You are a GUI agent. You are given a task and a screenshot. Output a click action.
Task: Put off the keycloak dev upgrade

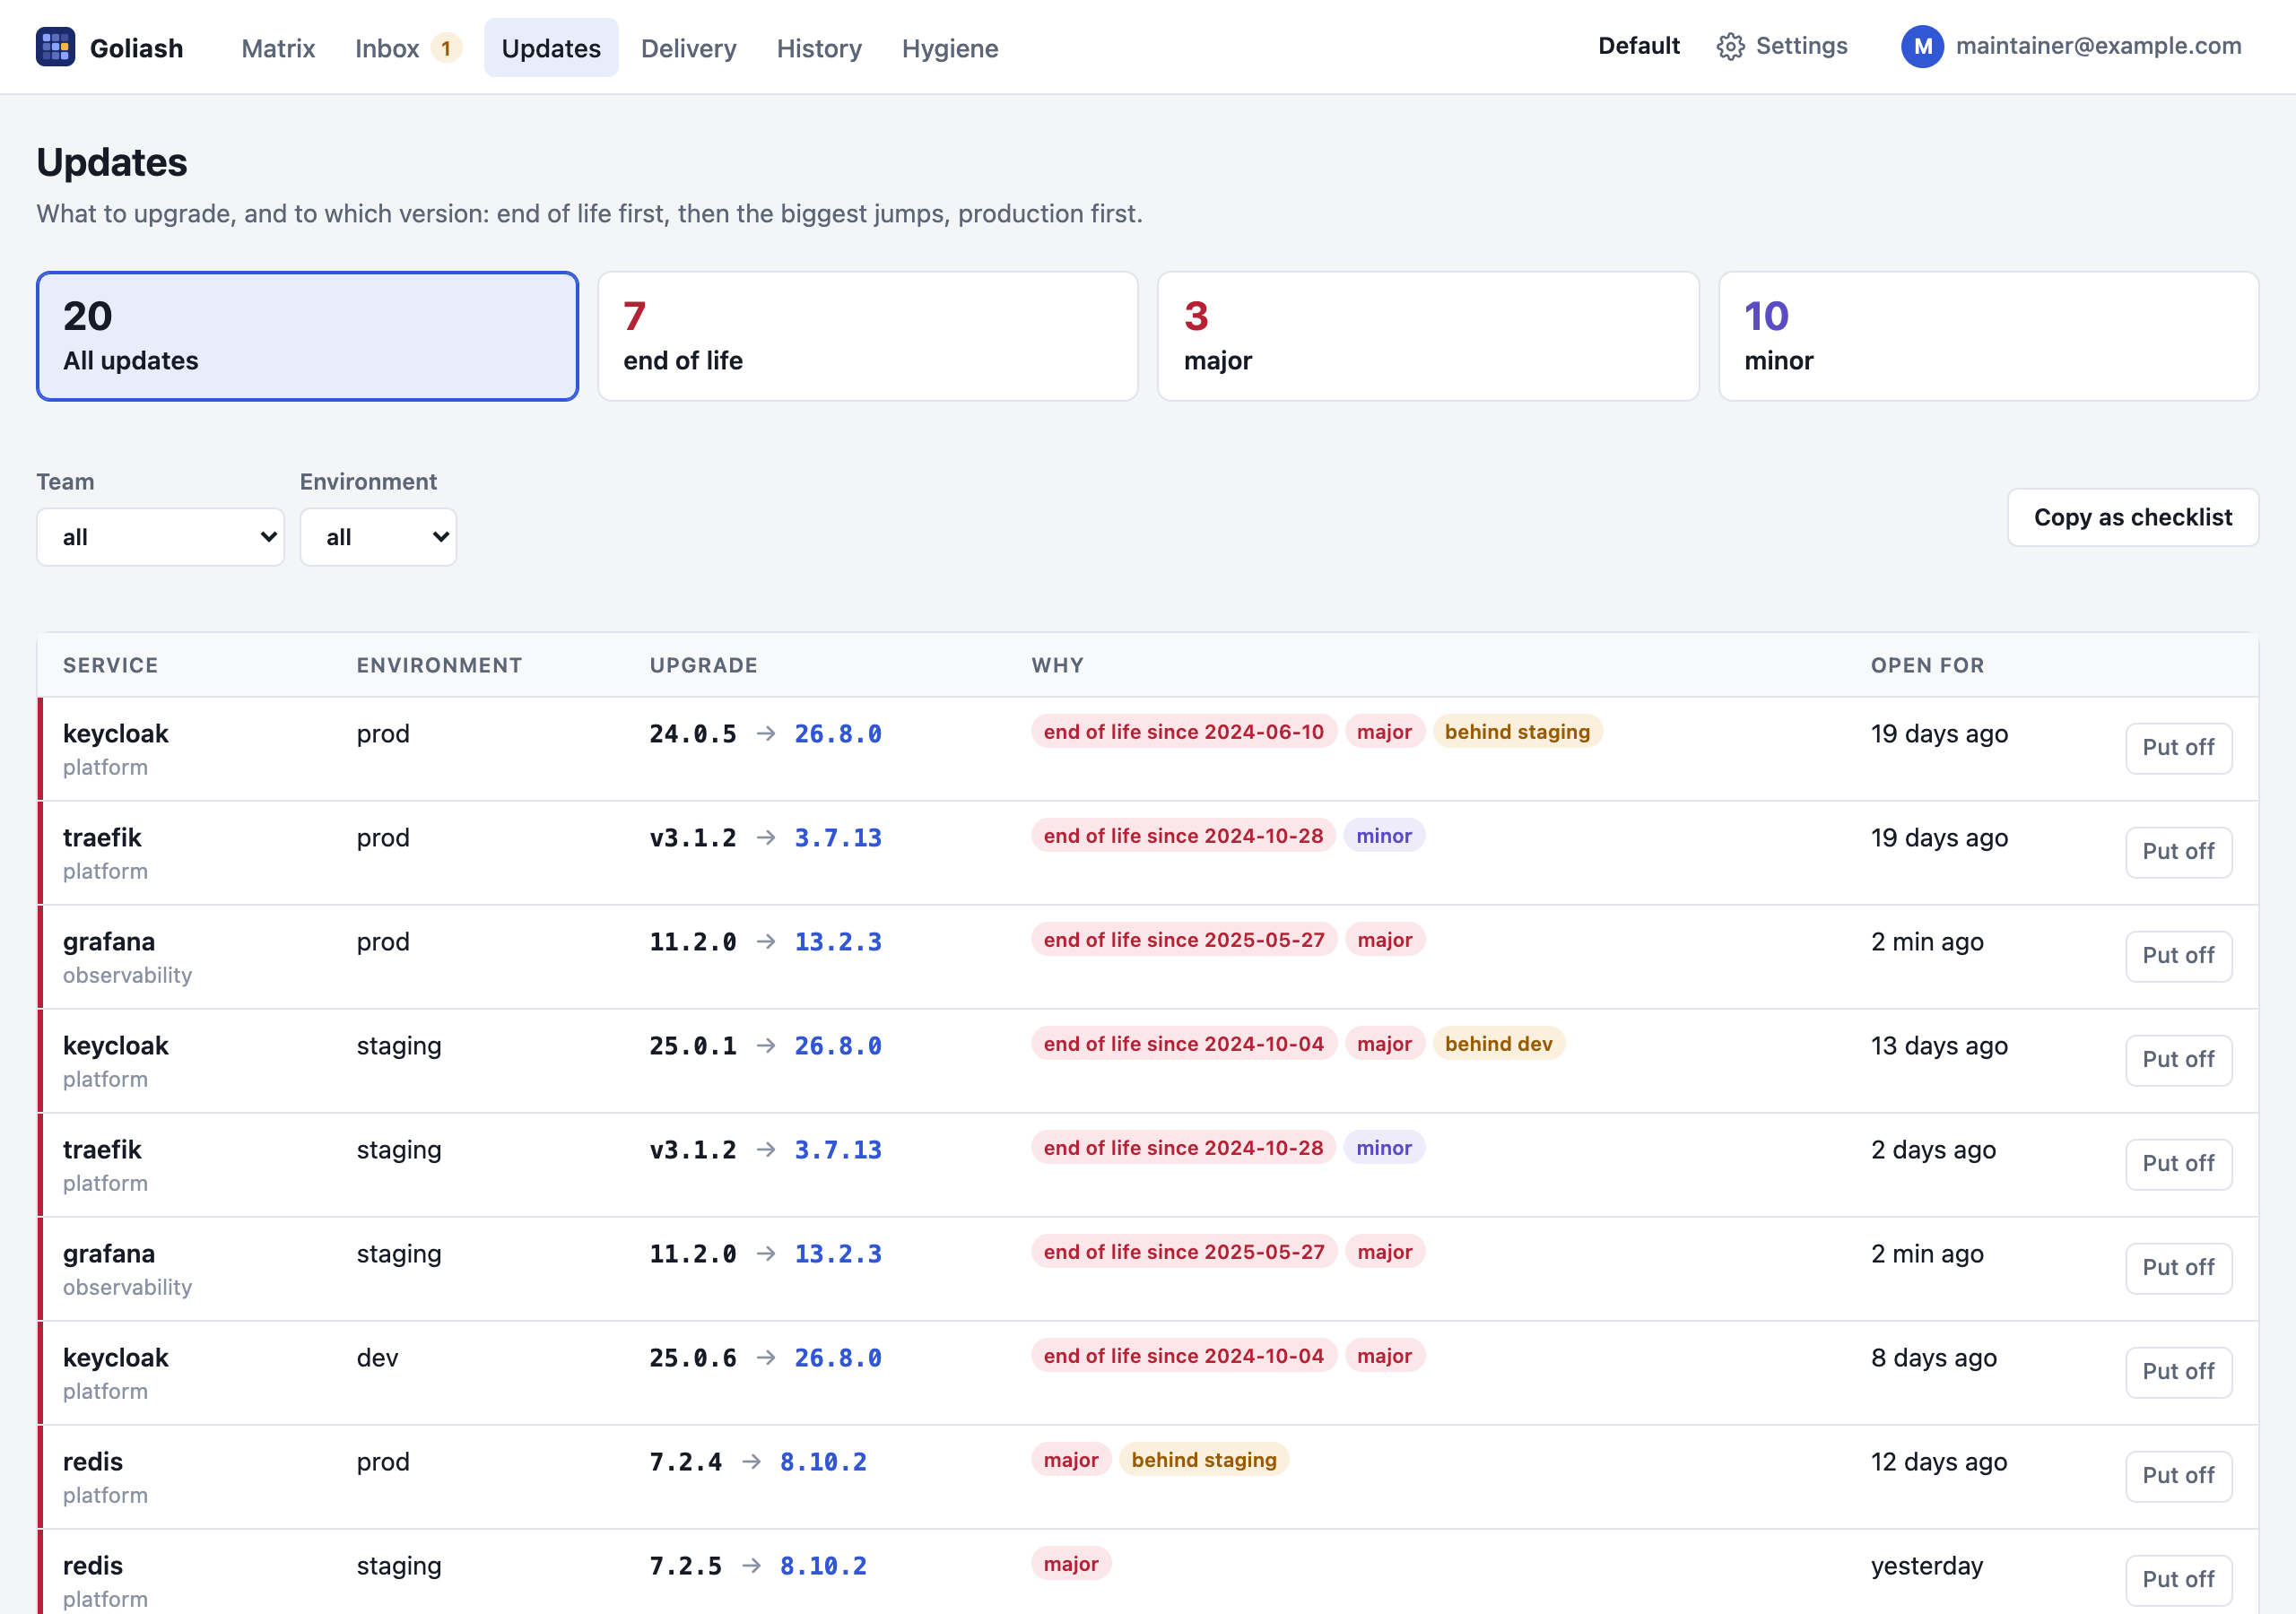pyautogui.click(x=2178, y=1372)
